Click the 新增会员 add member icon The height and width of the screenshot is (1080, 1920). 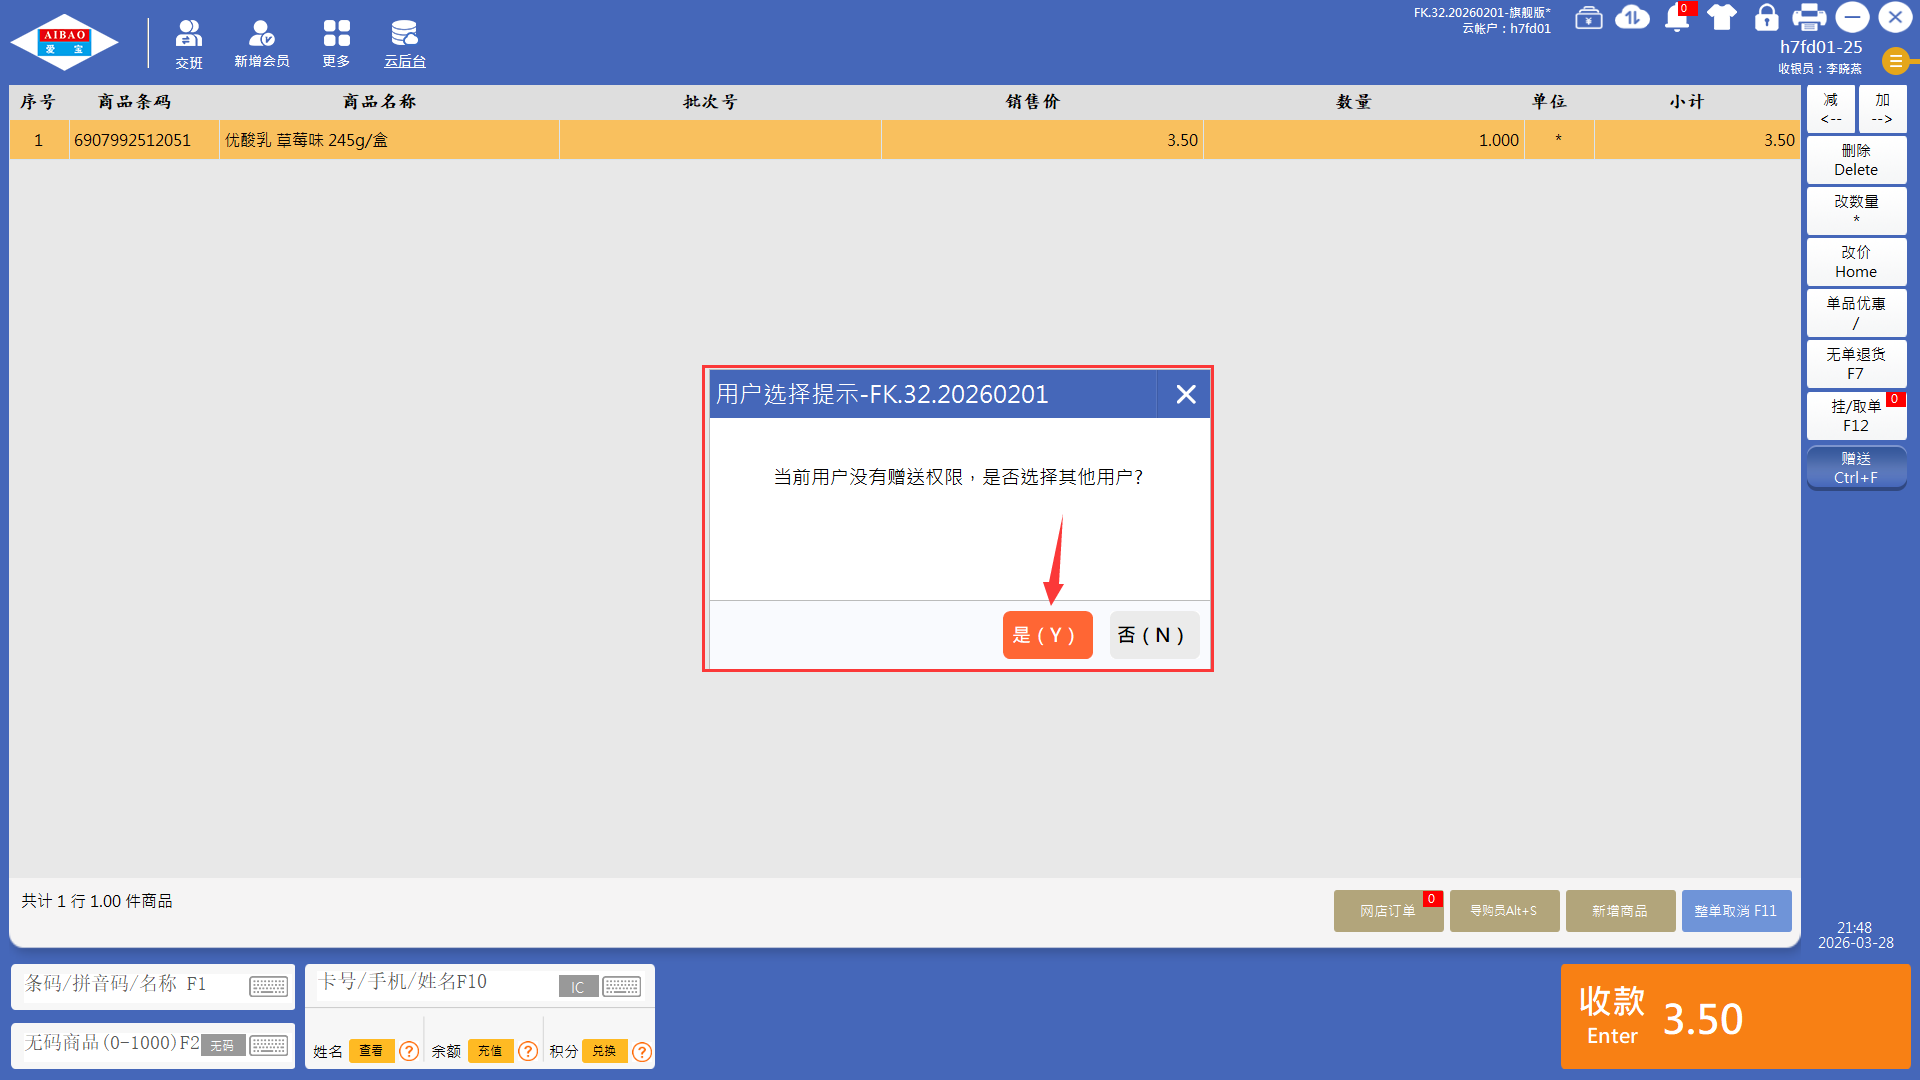tap(261, 44)
